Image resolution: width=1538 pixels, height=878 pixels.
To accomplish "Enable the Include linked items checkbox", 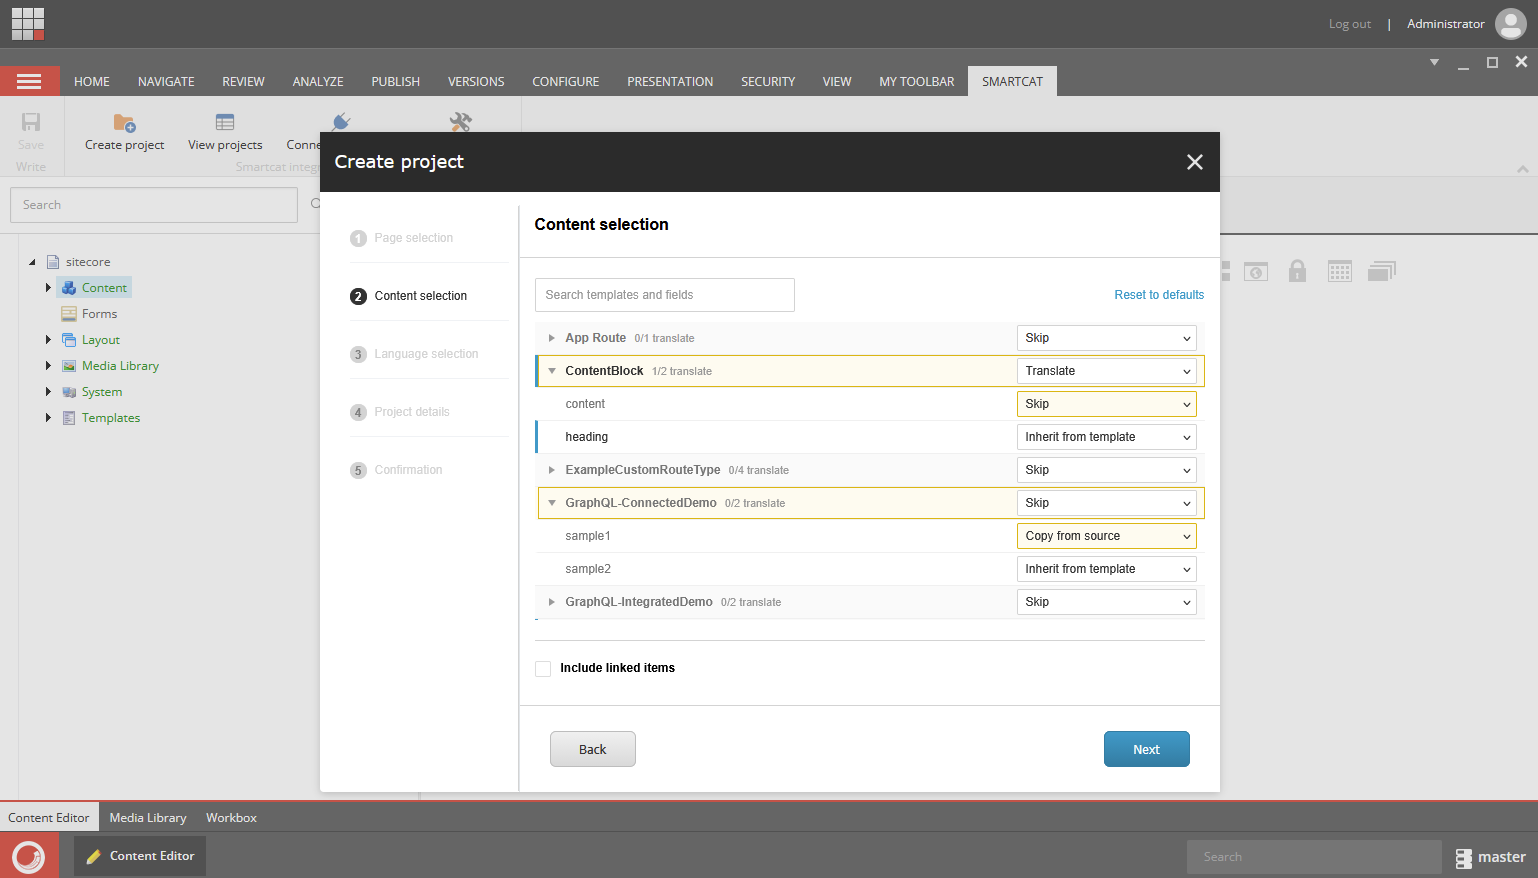I will pyautogui.click(x=543, y=669).
